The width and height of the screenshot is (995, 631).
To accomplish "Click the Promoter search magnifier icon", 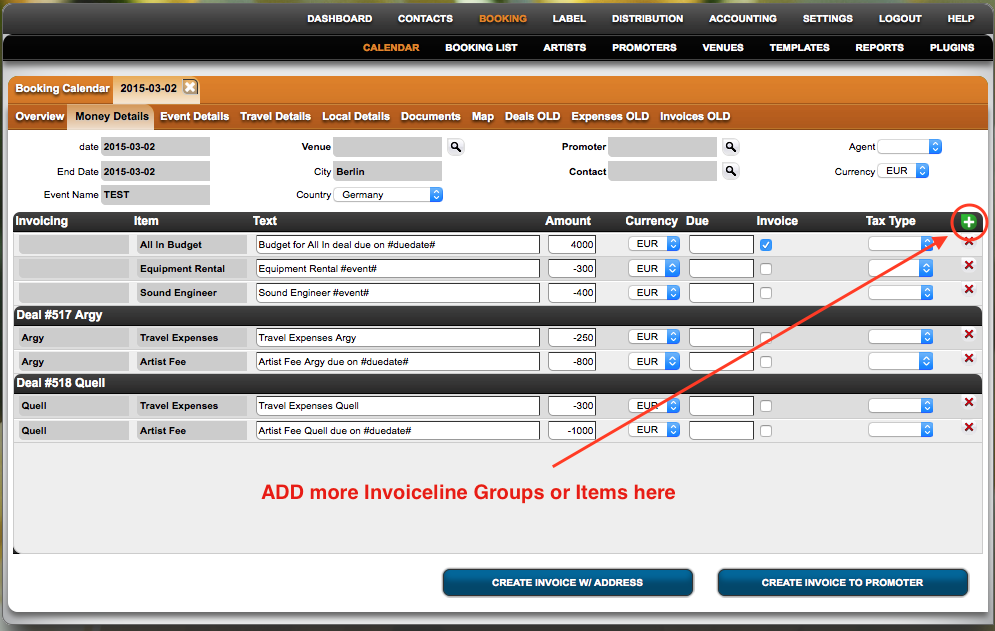I will point(731,147).
